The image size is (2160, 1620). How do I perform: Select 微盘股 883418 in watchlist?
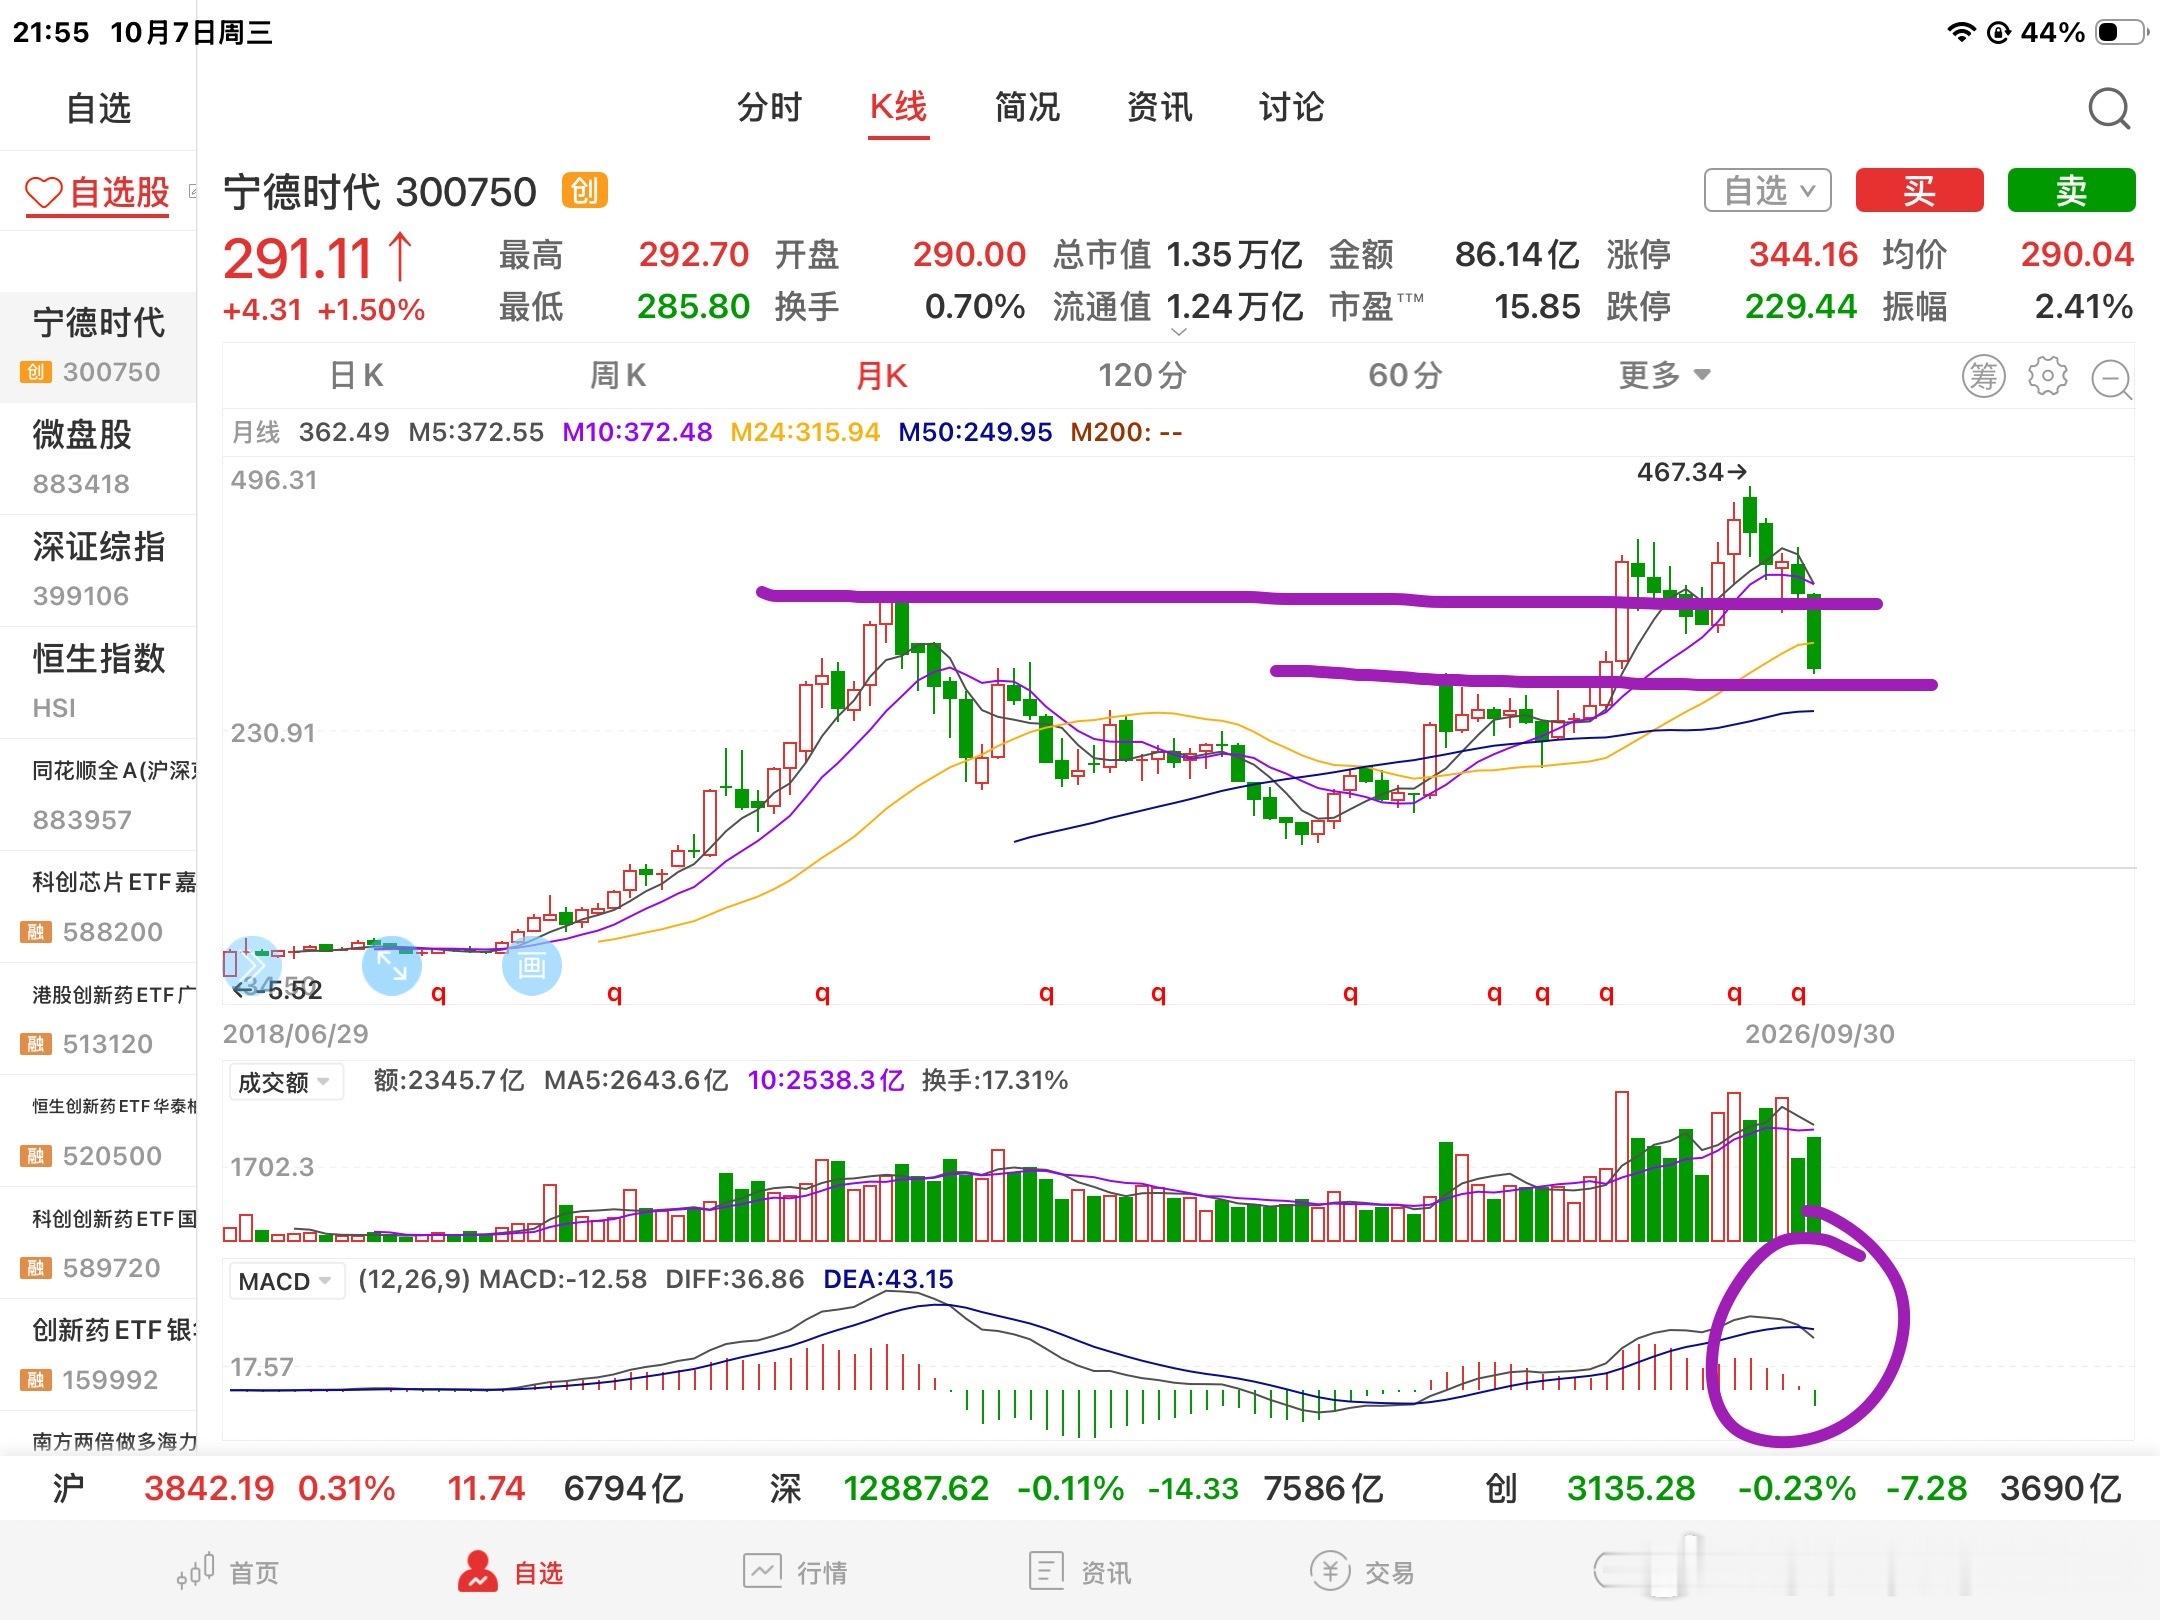98,458
